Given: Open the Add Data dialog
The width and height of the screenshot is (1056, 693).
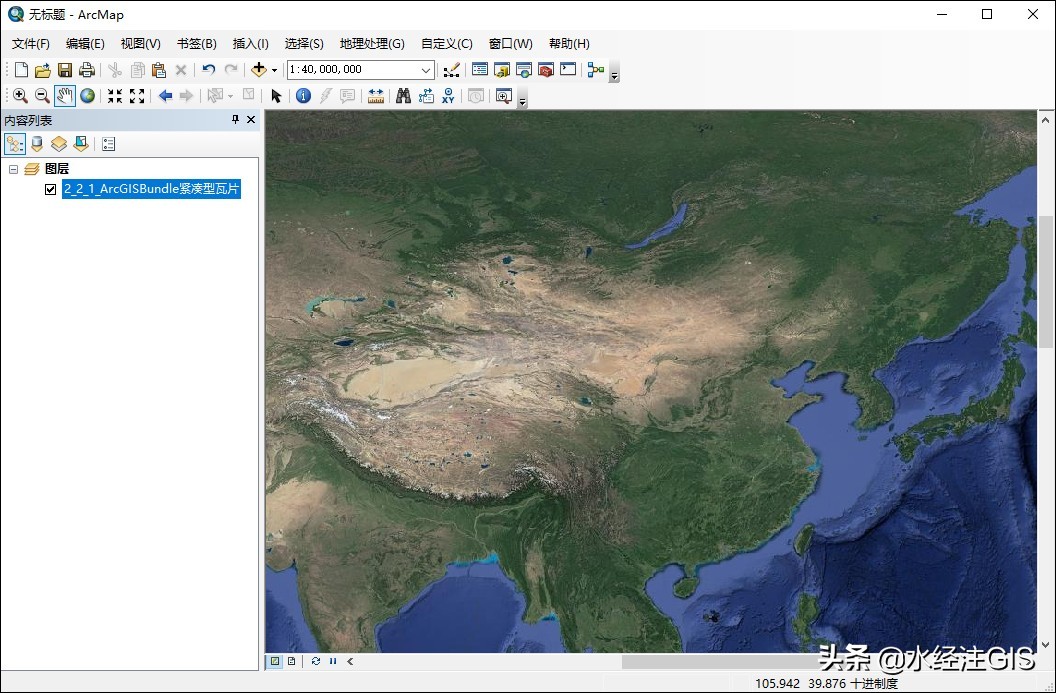Looking at the screenshot, I should click(x=259, y=69).
